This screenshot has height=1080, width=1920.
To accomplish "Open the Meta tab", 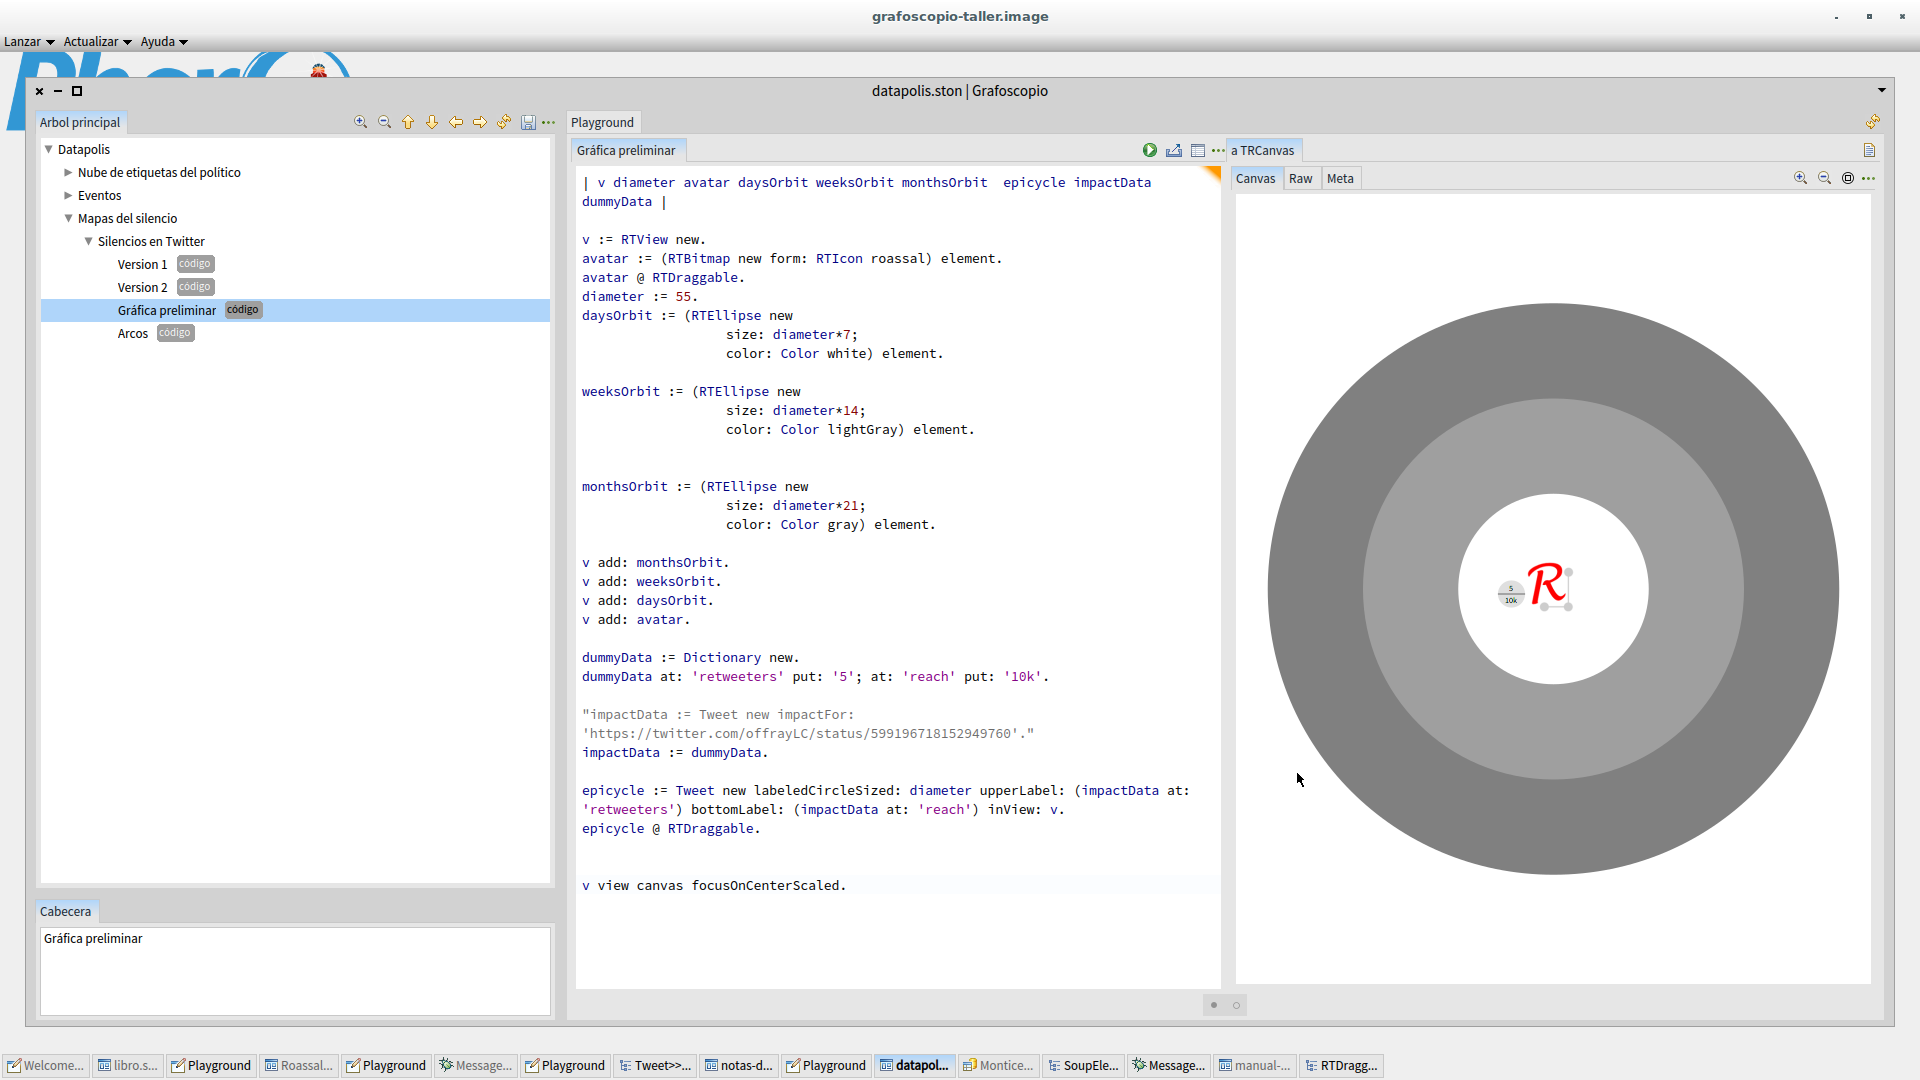I will 1340,178.
